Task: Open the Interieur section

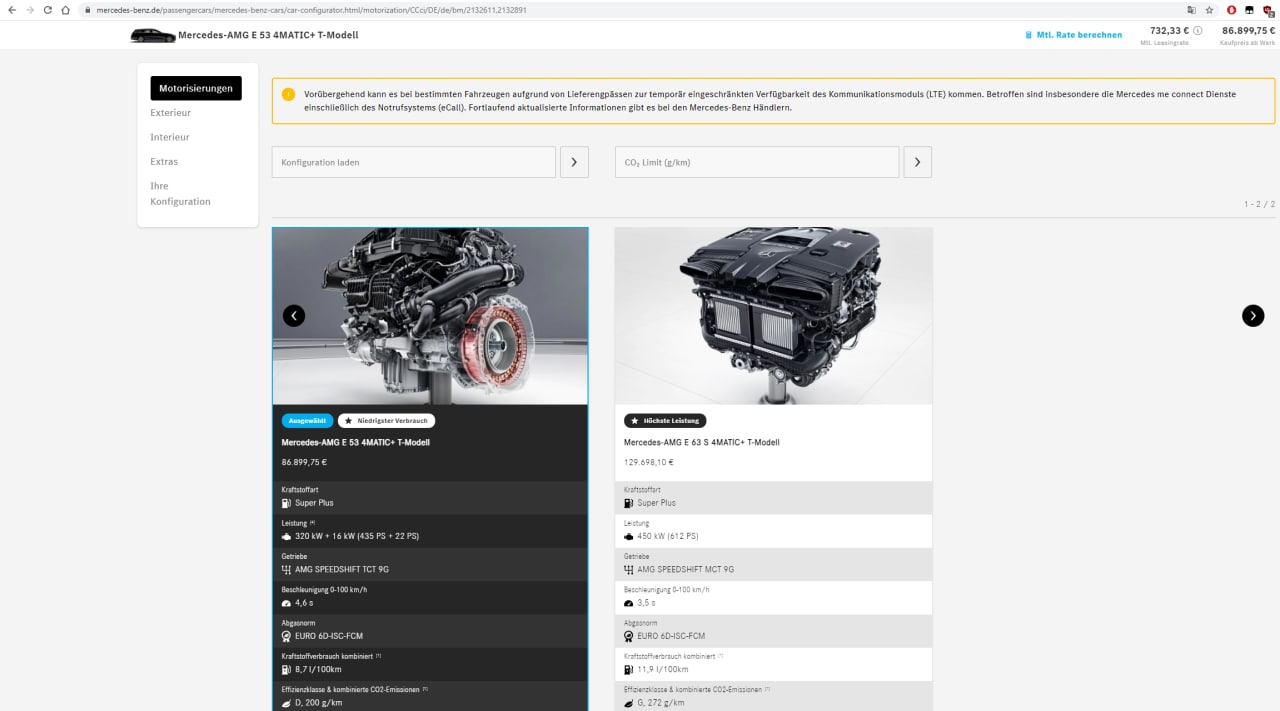Action: pos(170,137)
